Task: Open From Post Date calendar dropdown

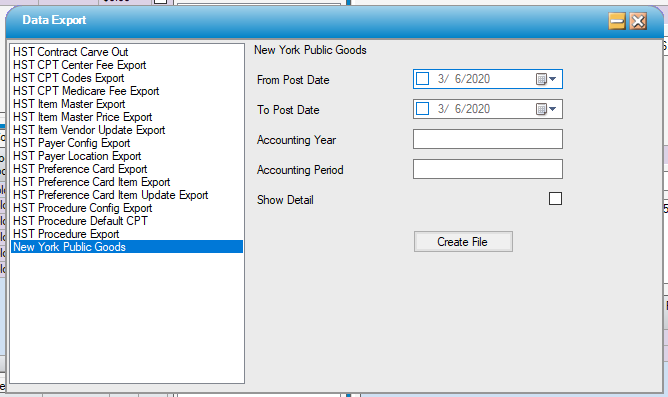Action: coord(547,79)
